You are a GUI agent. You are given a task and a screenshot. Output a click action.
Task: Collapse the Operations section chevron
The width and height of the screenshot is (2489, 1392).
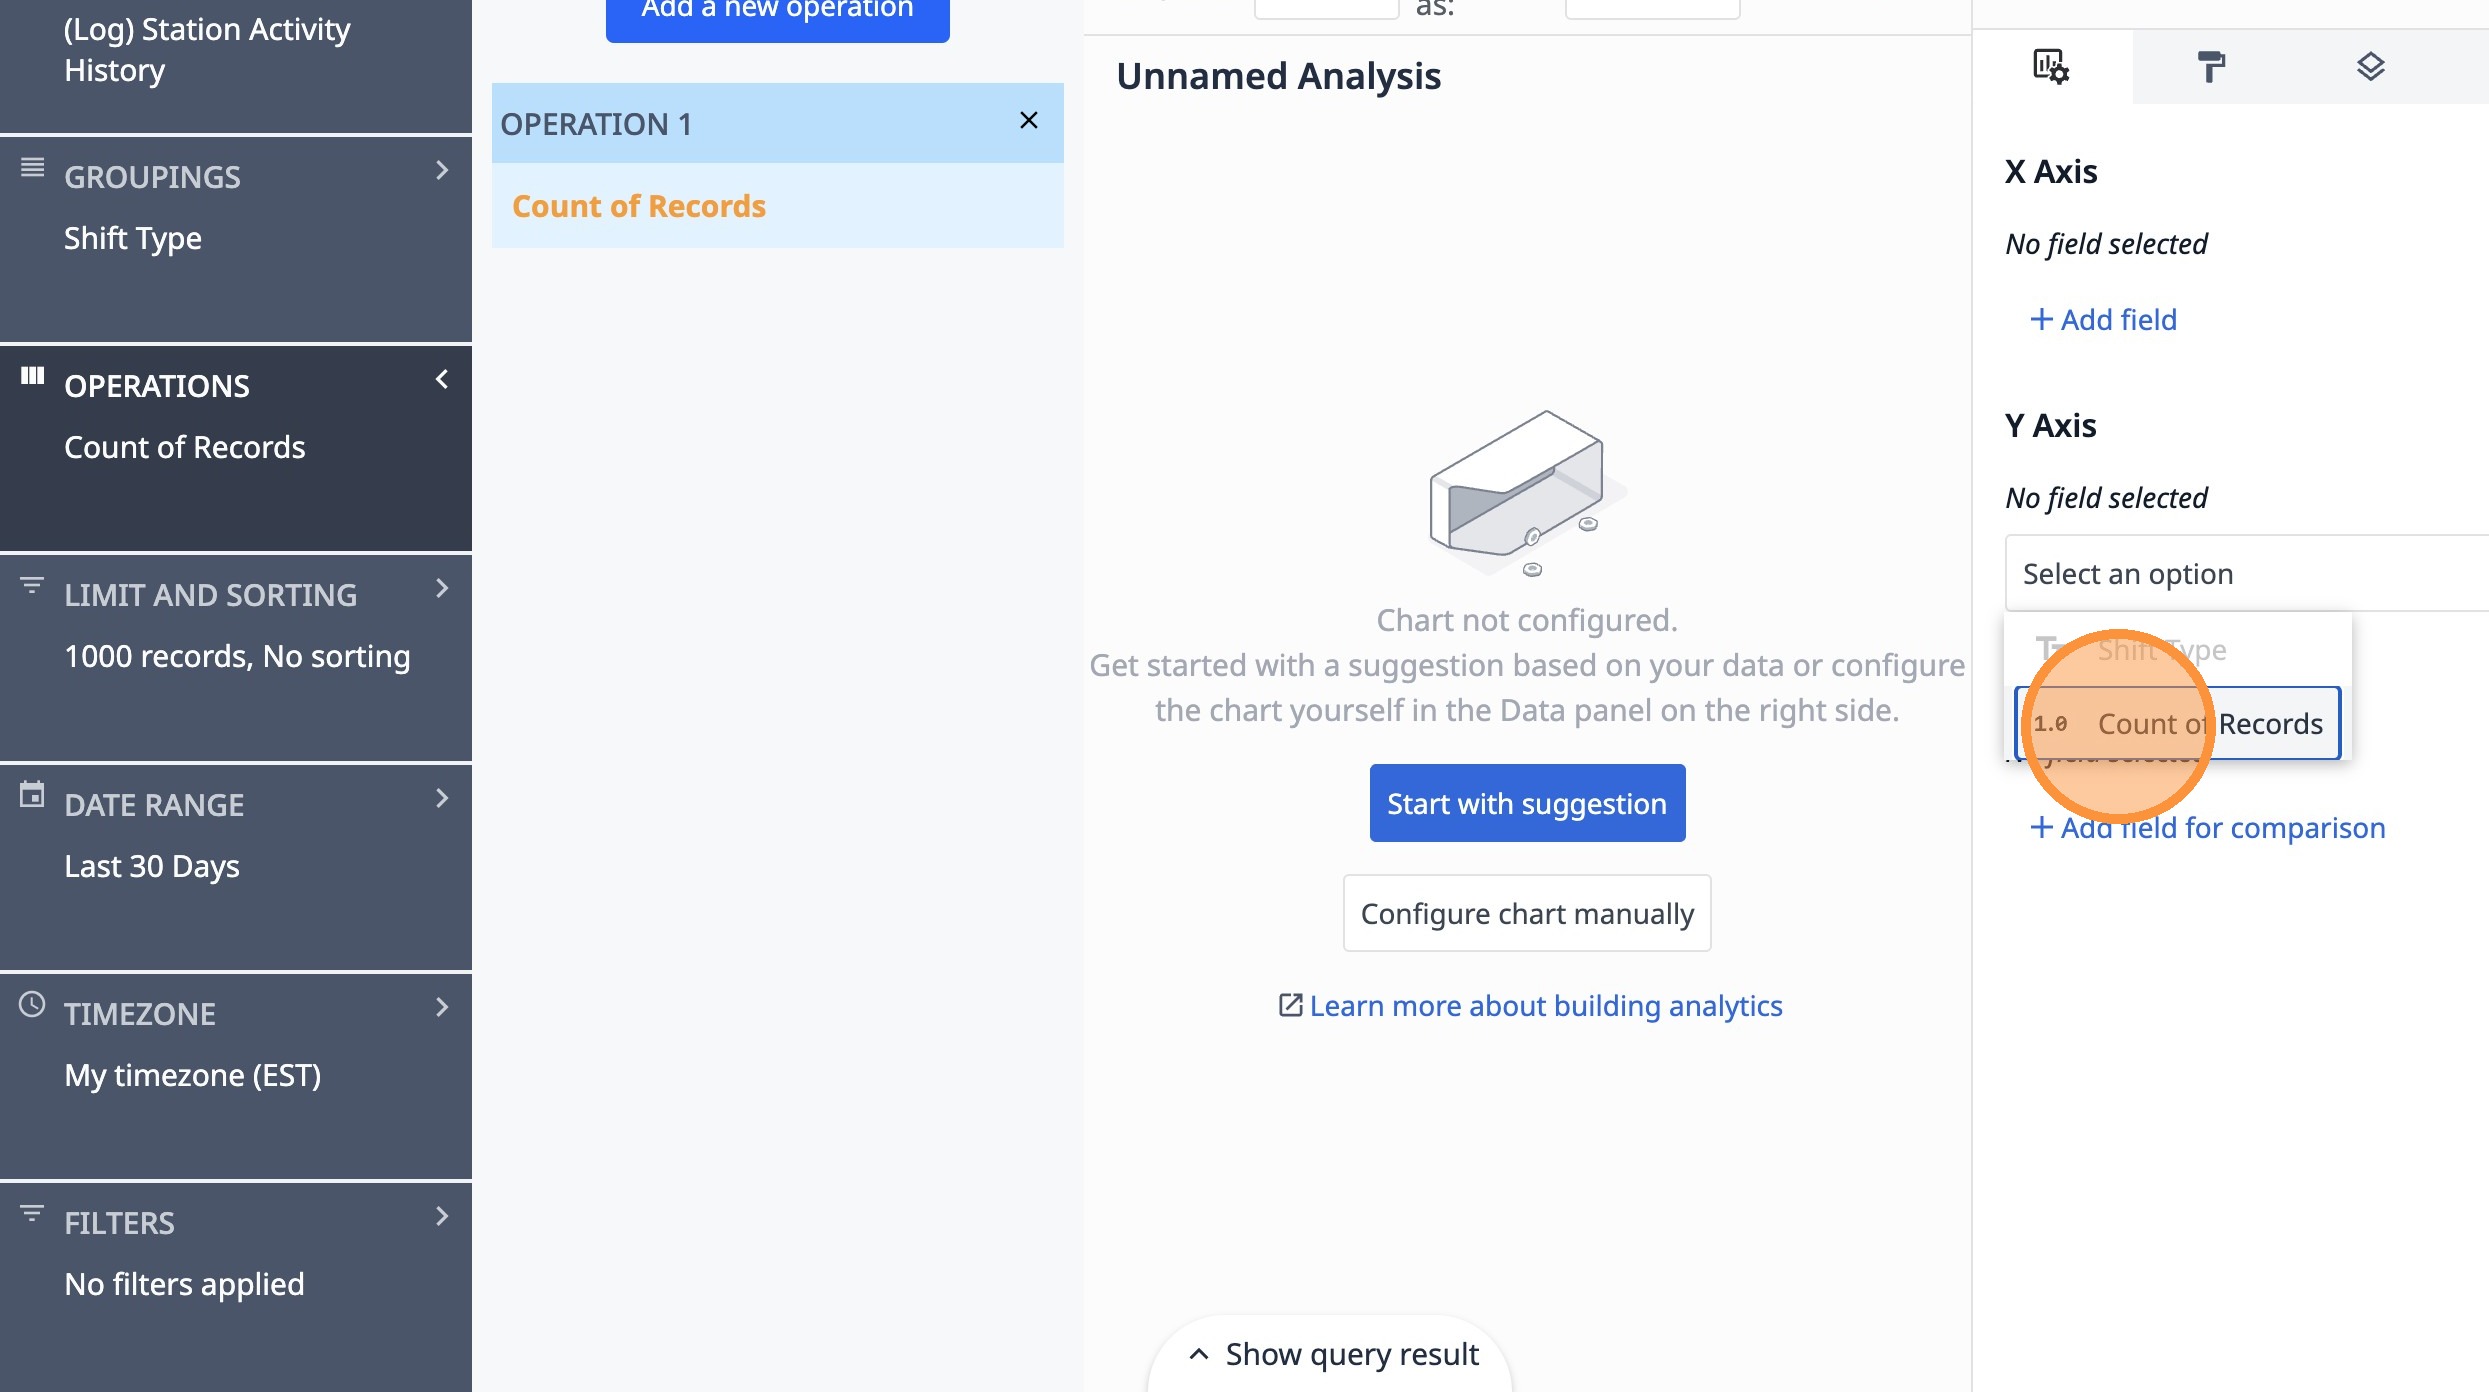[x=442, y=380]
